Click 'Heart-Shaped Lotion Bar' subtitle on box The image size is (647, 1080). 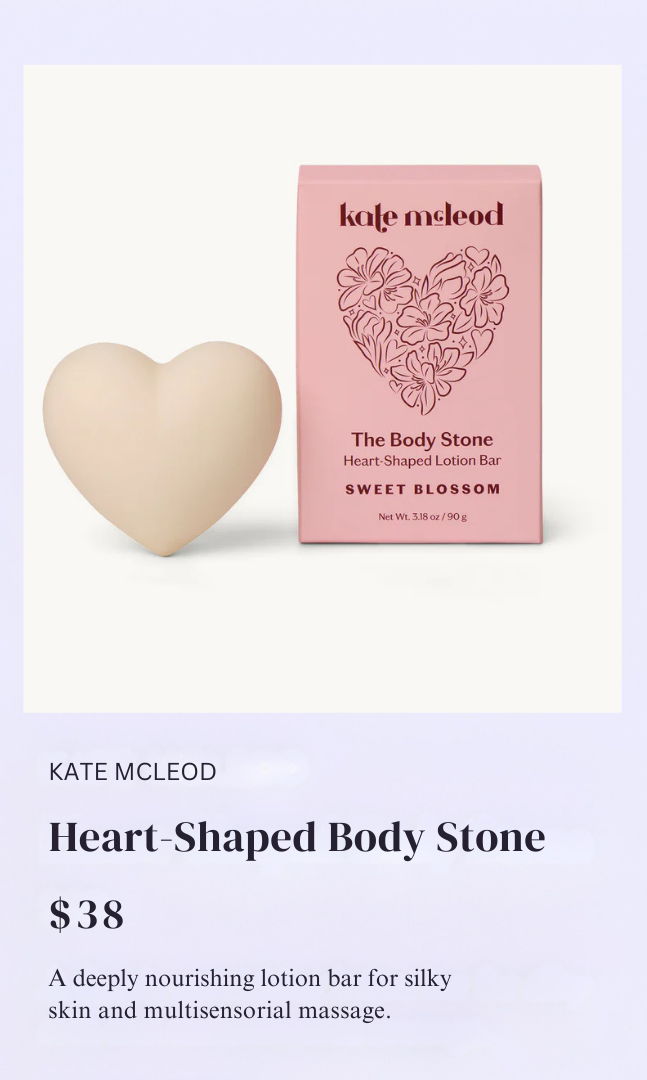(422, 461)
